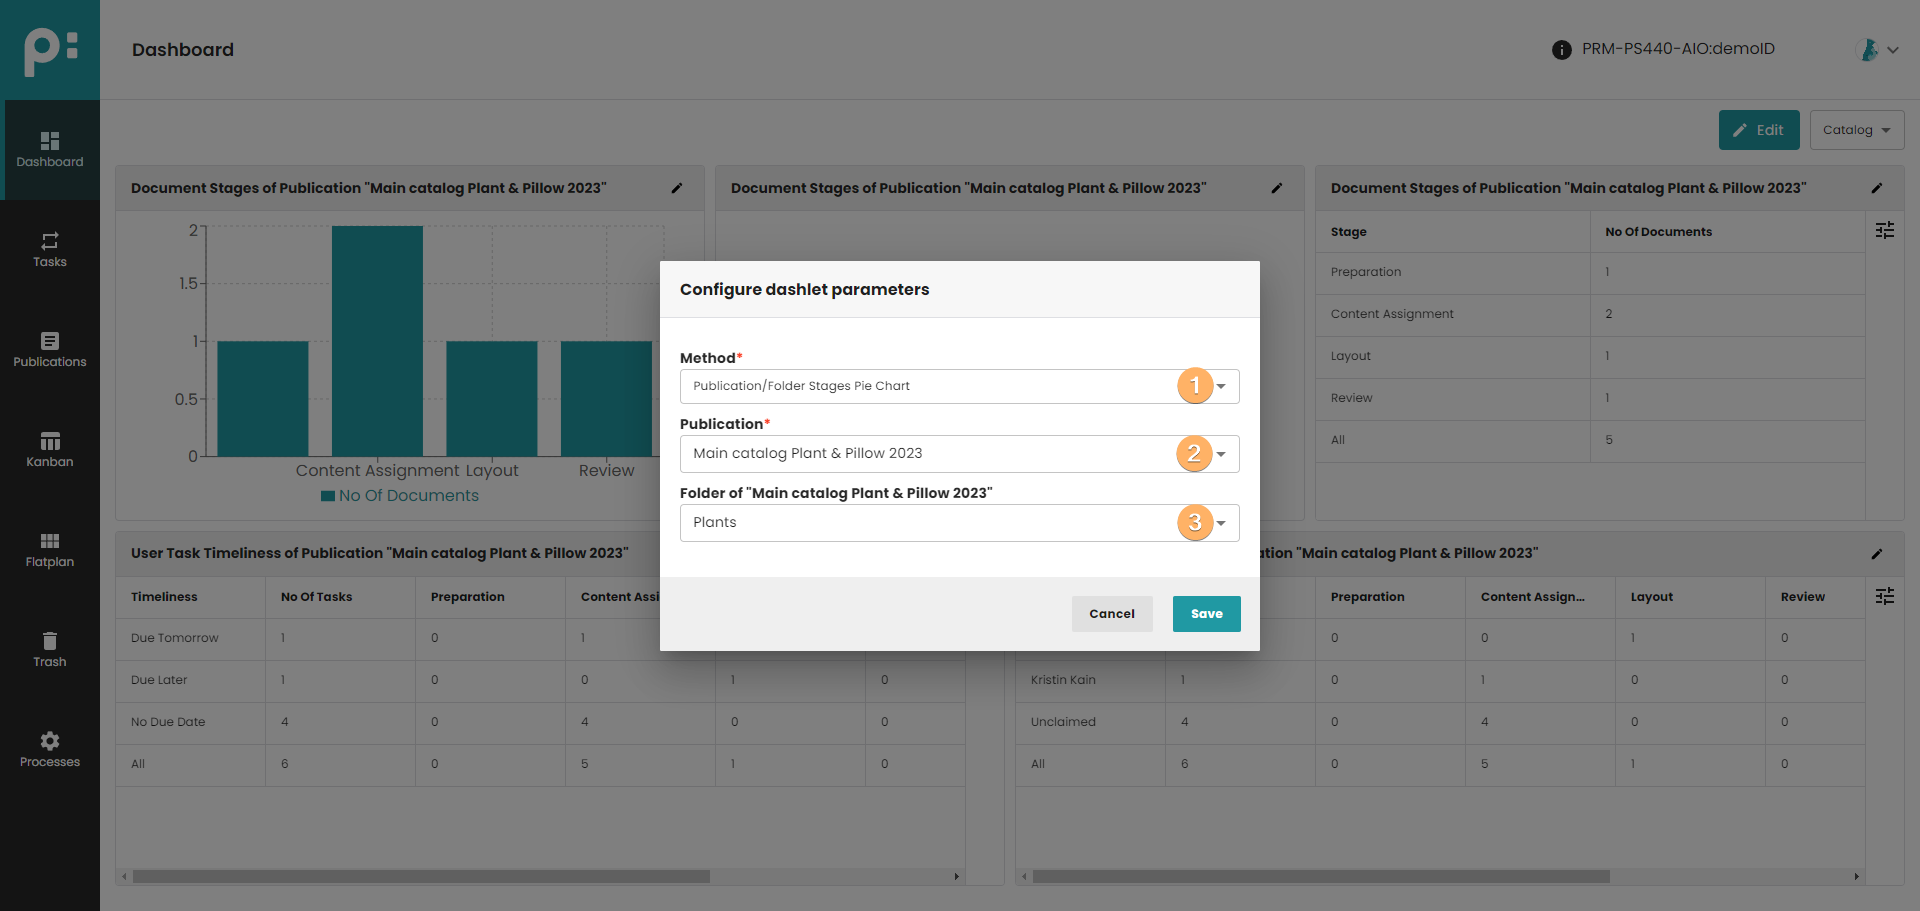Open Publications from the sidebar
Screen dimensions: 1920x911
tap(49, 341)
